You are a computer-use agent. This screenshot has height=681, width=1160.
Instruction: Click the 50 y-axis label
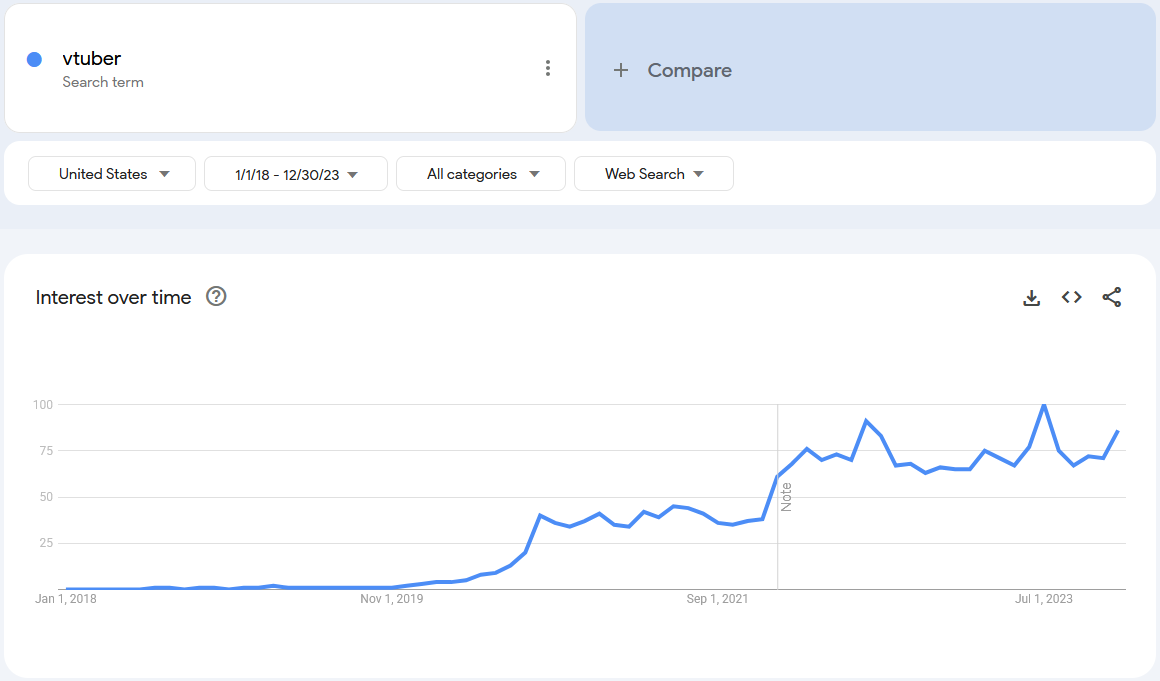click(46, 497)
